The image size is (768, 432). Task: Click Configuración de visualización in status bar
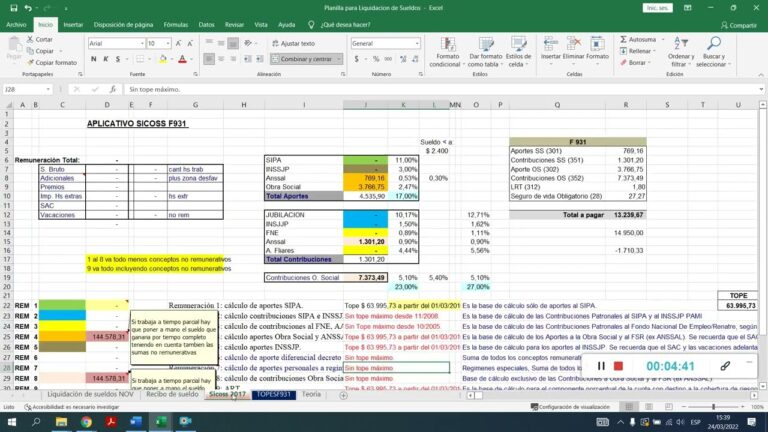[571, 407]
